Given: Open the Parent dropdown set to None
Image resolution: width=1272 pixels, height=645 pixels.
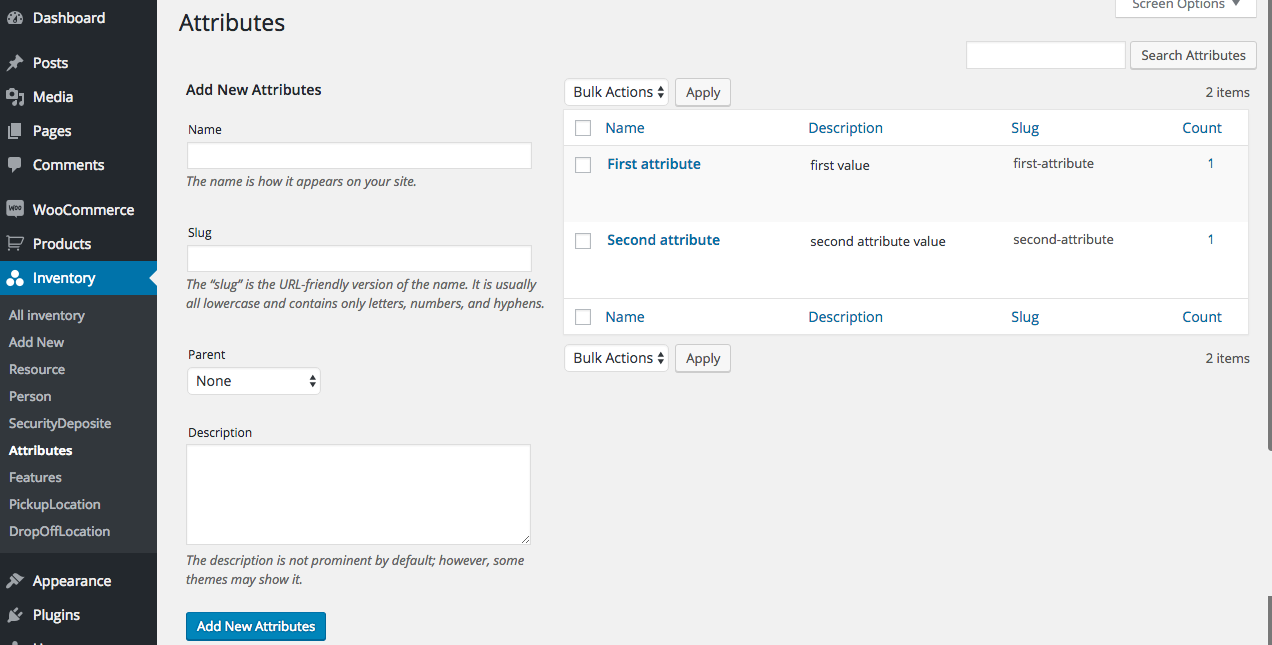Looking at the screenshot, I should [x=254, y=381].
